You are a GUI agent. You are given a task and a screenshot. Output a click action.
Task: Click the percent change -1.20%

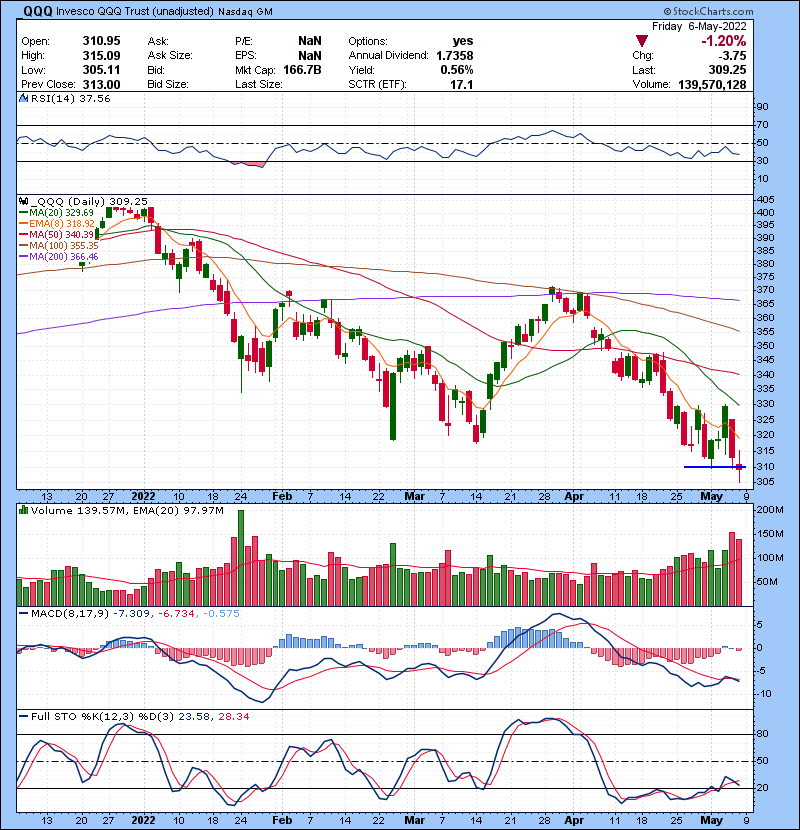click(x=724, y=41)
